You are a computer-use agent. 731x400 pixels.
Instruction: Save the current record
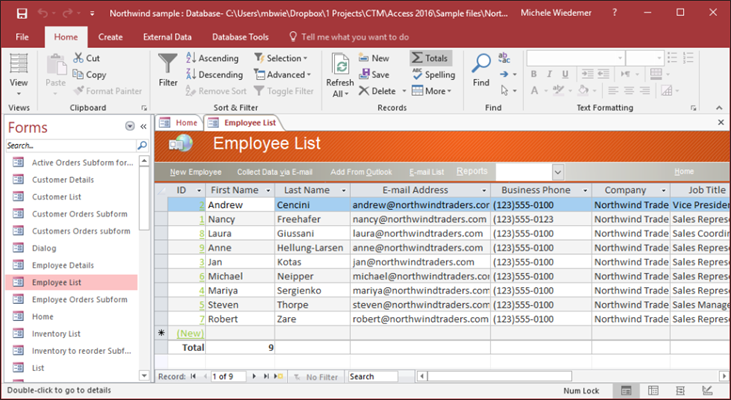click(374, 75)
